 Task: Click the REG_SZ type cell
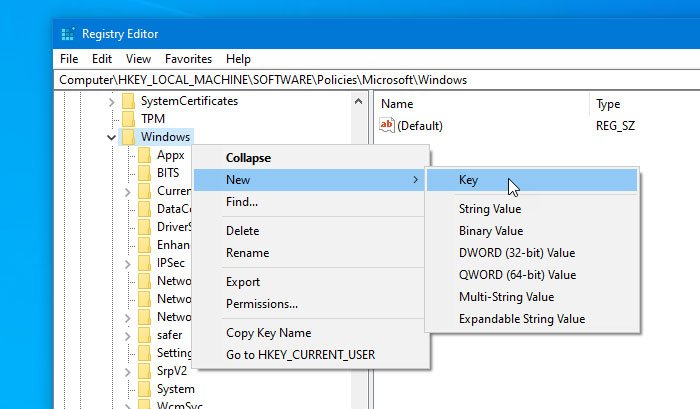[615, 126]
